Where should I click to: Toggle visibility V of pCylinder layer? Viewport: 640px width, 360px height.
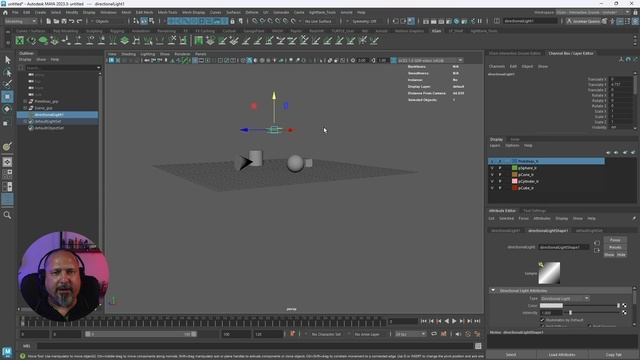click(x=492, y=181)
